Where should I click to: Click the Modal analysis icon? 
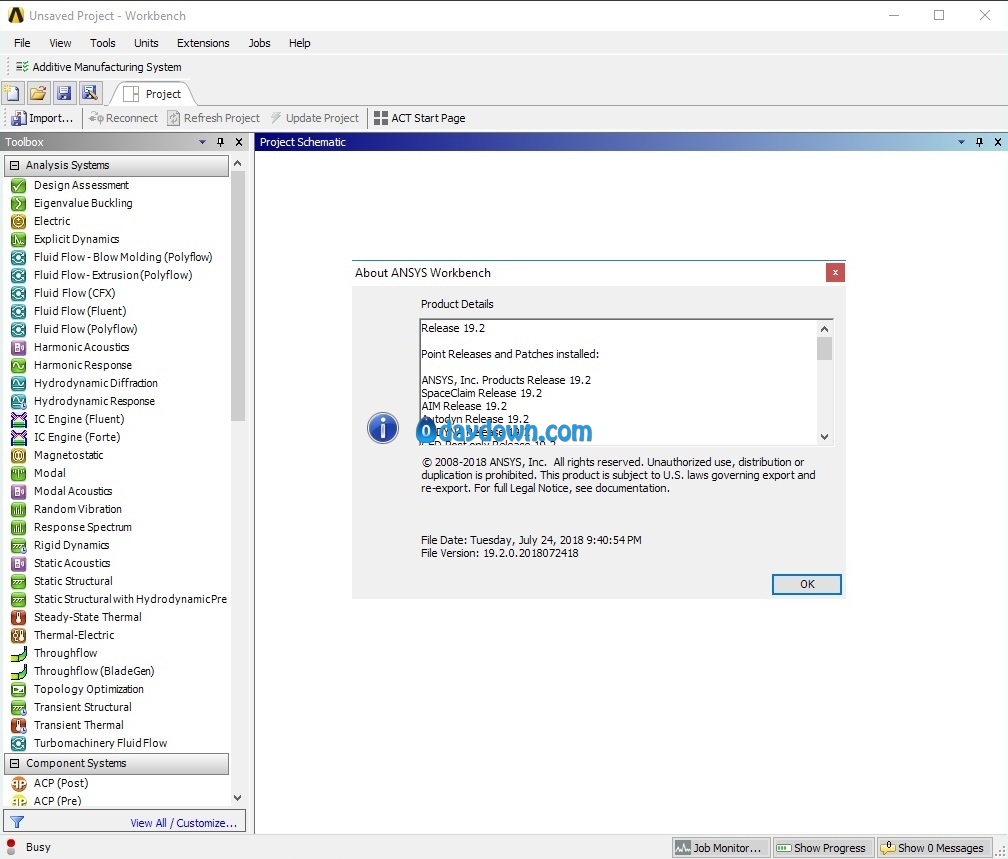pos(19,473)
